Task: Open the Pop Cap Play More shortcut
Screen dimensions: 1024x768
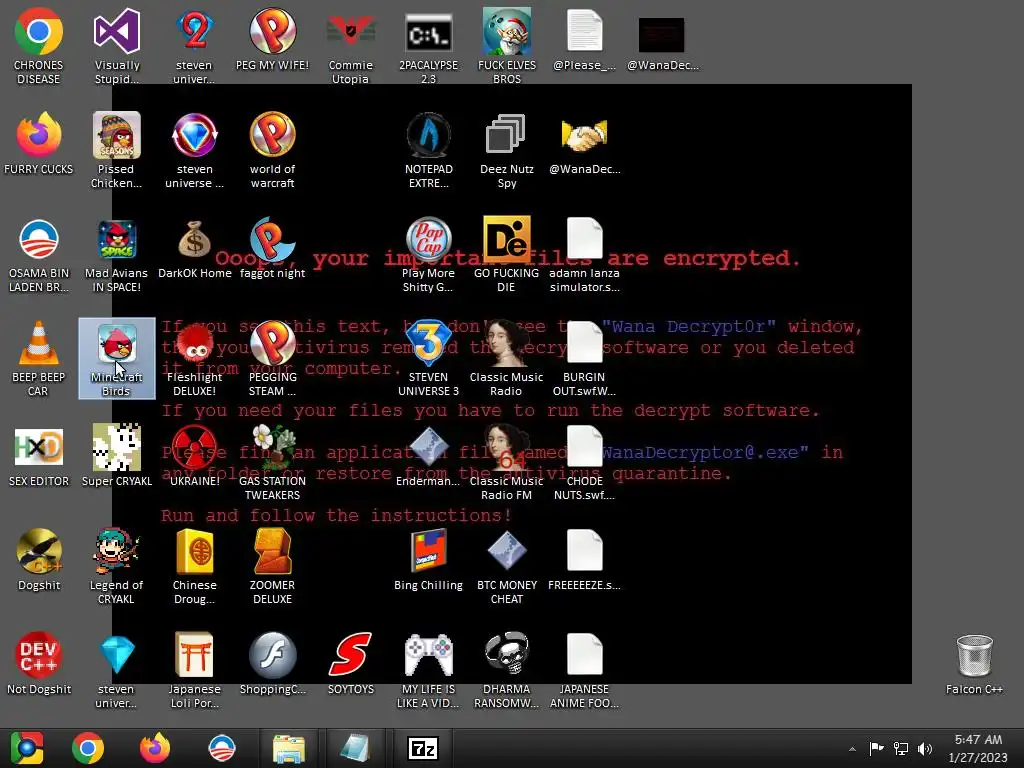Action: point(428,239)
